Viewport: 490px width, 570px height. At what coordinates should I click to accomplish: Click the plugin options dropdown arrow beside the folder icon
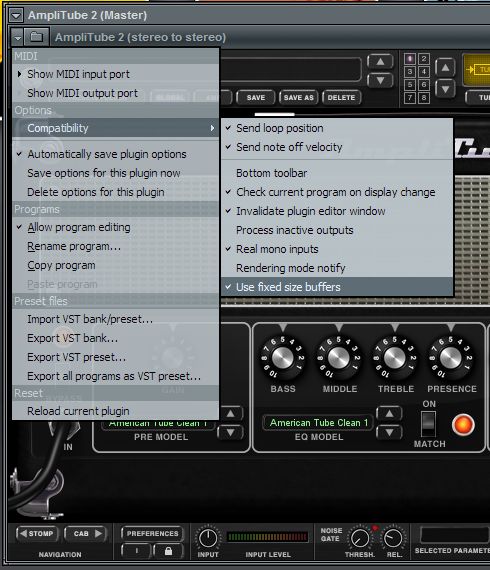[18, 37]
